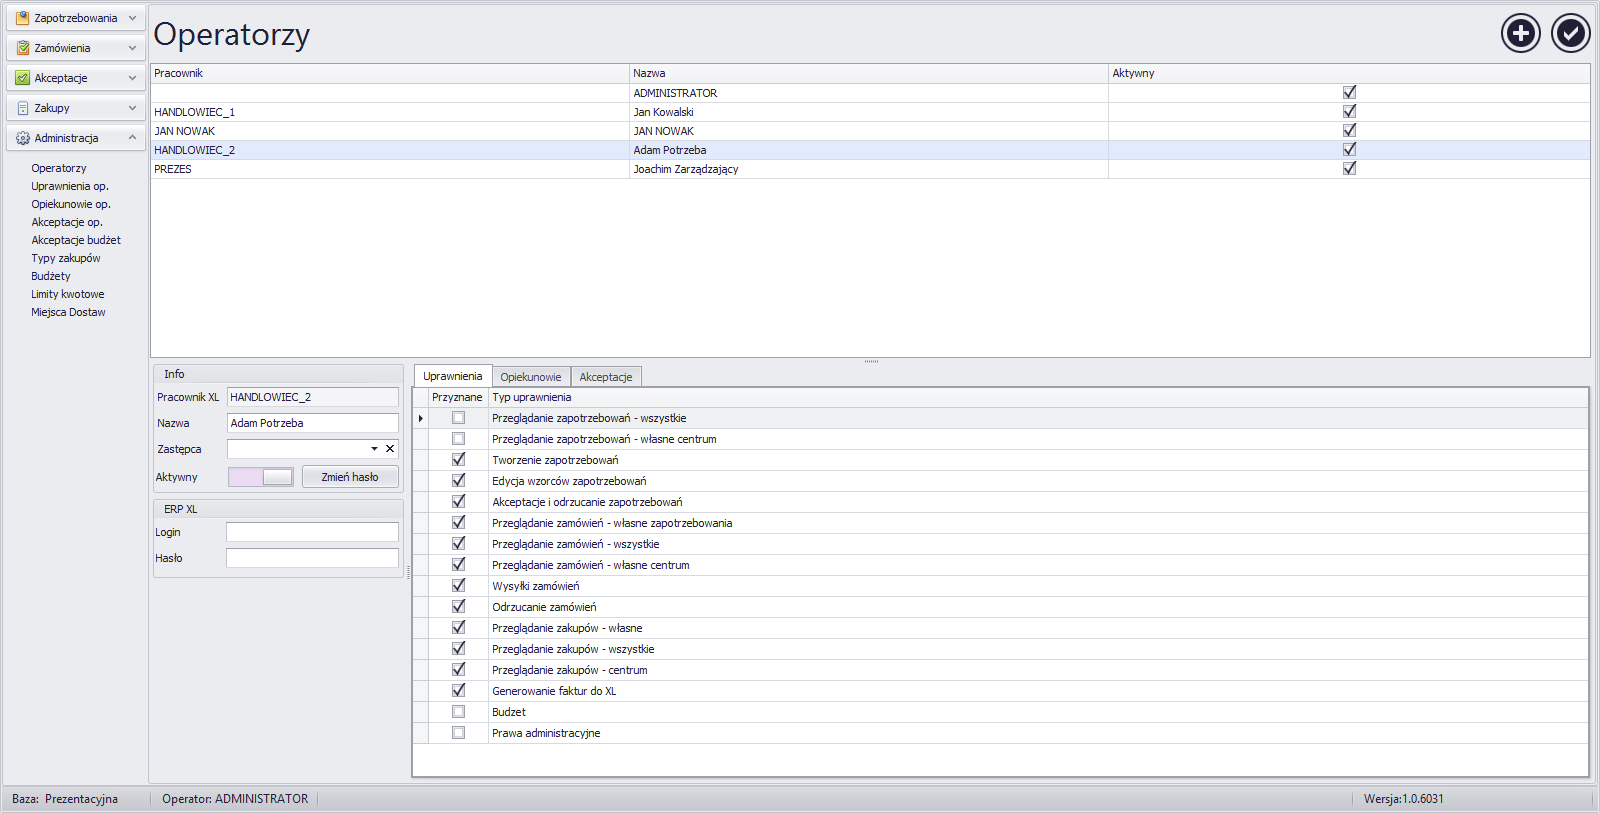Viewport: 1600px width, 813px height.
Task: Open Miejsca Dostaw in the sidebar
Action: pyautogui.click(x=68, y=312)
